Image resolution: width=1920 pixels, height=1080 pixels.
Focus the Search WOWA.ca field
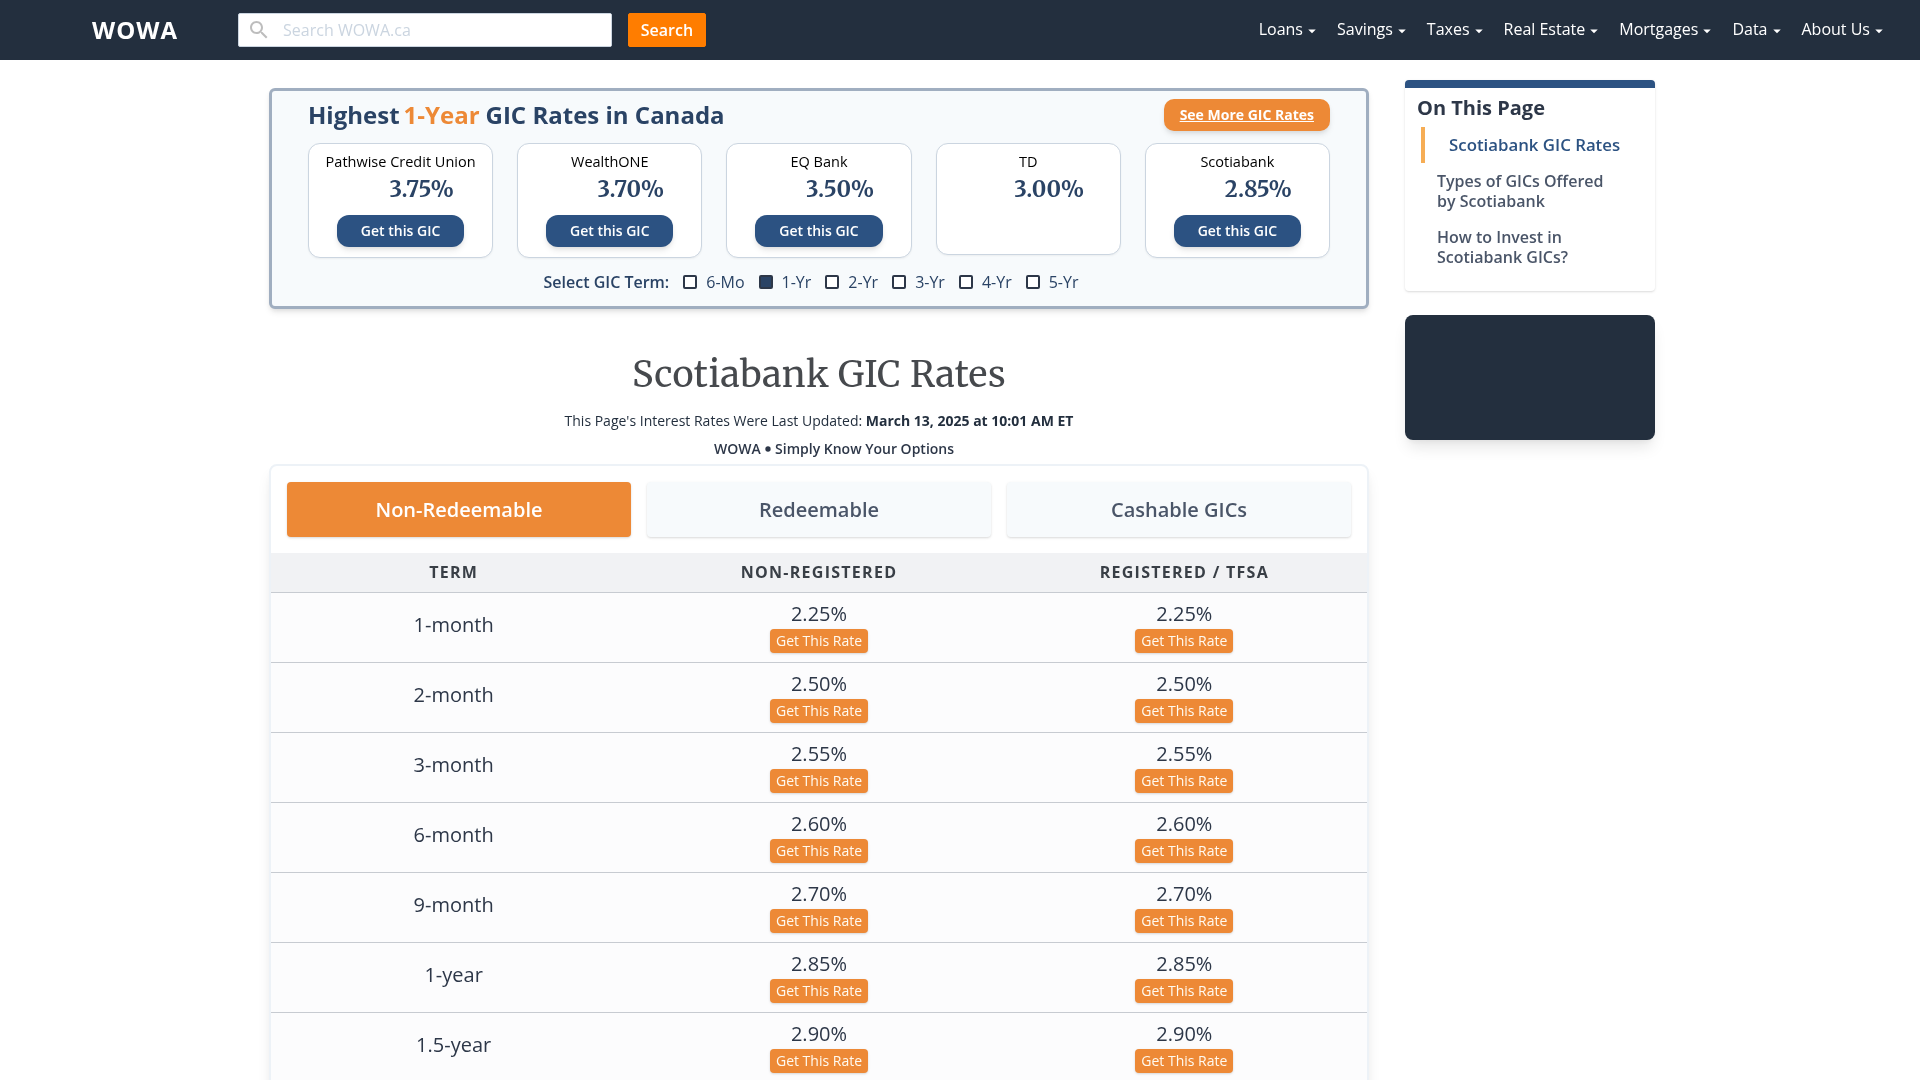[425, 30]
